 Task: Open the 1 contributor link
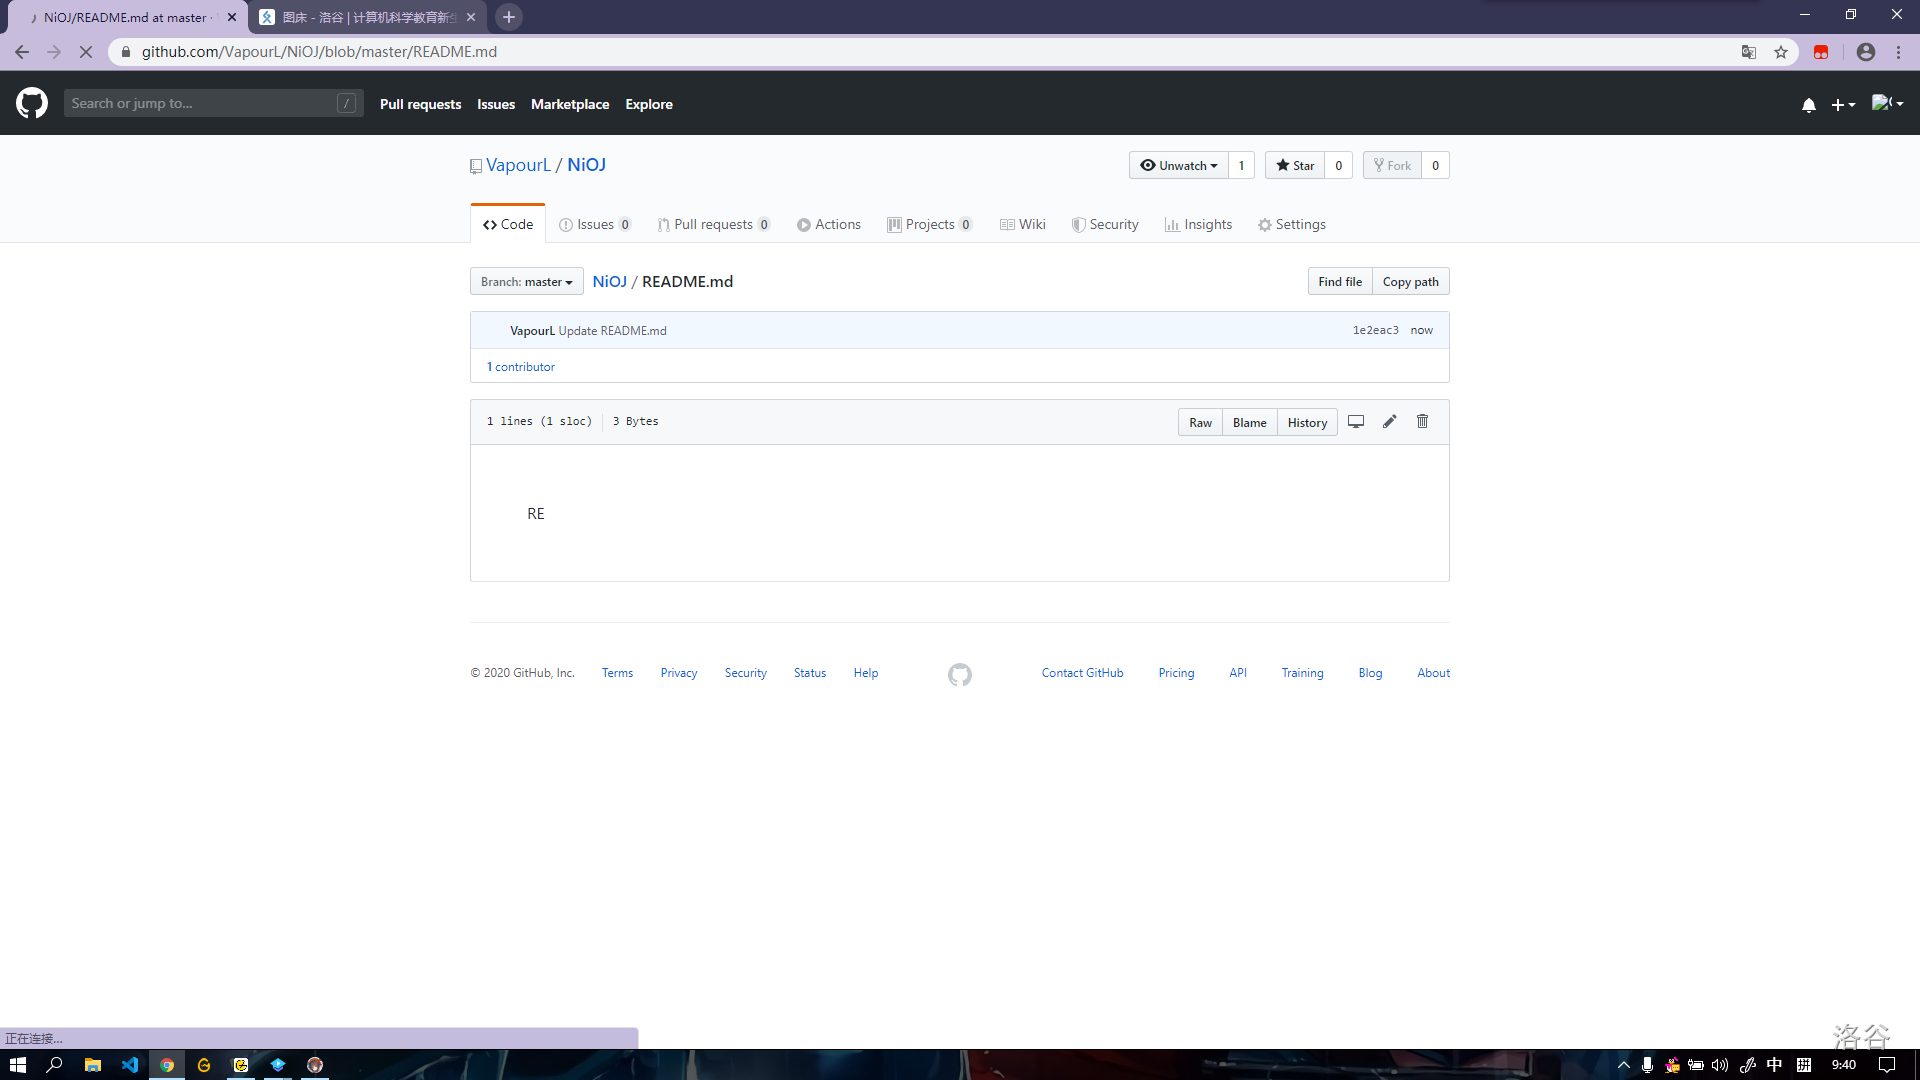point(521,367)
